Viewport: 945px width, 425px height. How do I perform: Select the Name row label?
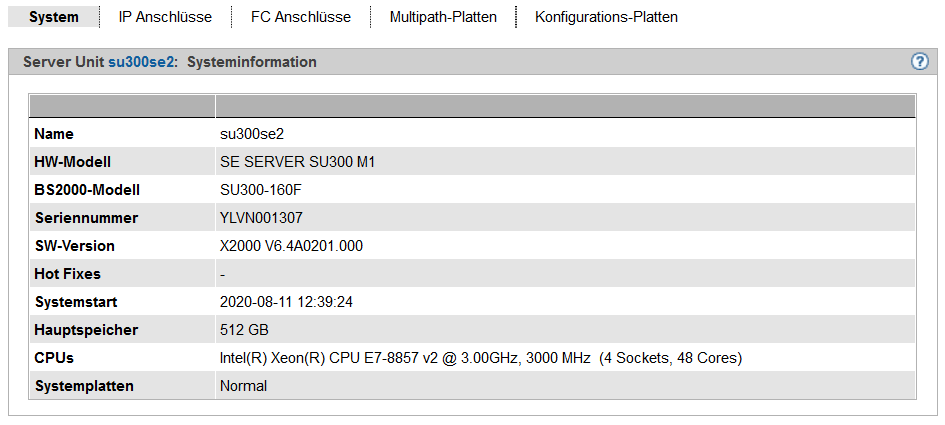54,134
